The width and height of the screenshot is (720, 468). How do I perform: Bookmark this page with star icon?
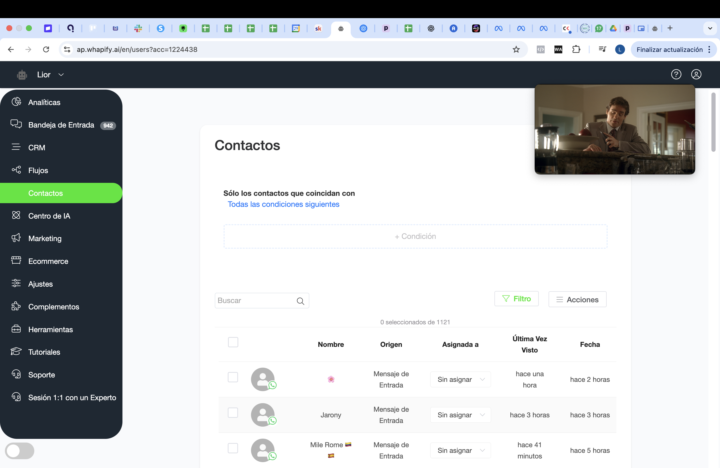(516, 49)
